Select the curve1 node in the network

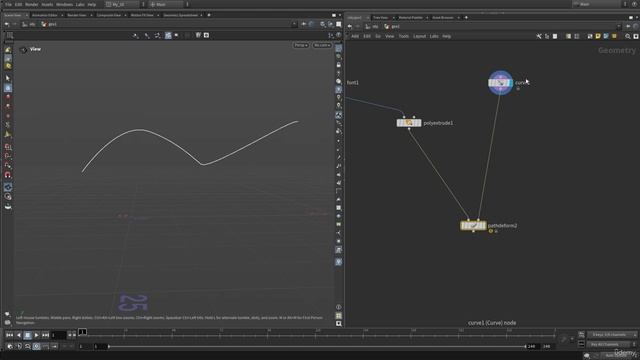click(x=500, y=83)
